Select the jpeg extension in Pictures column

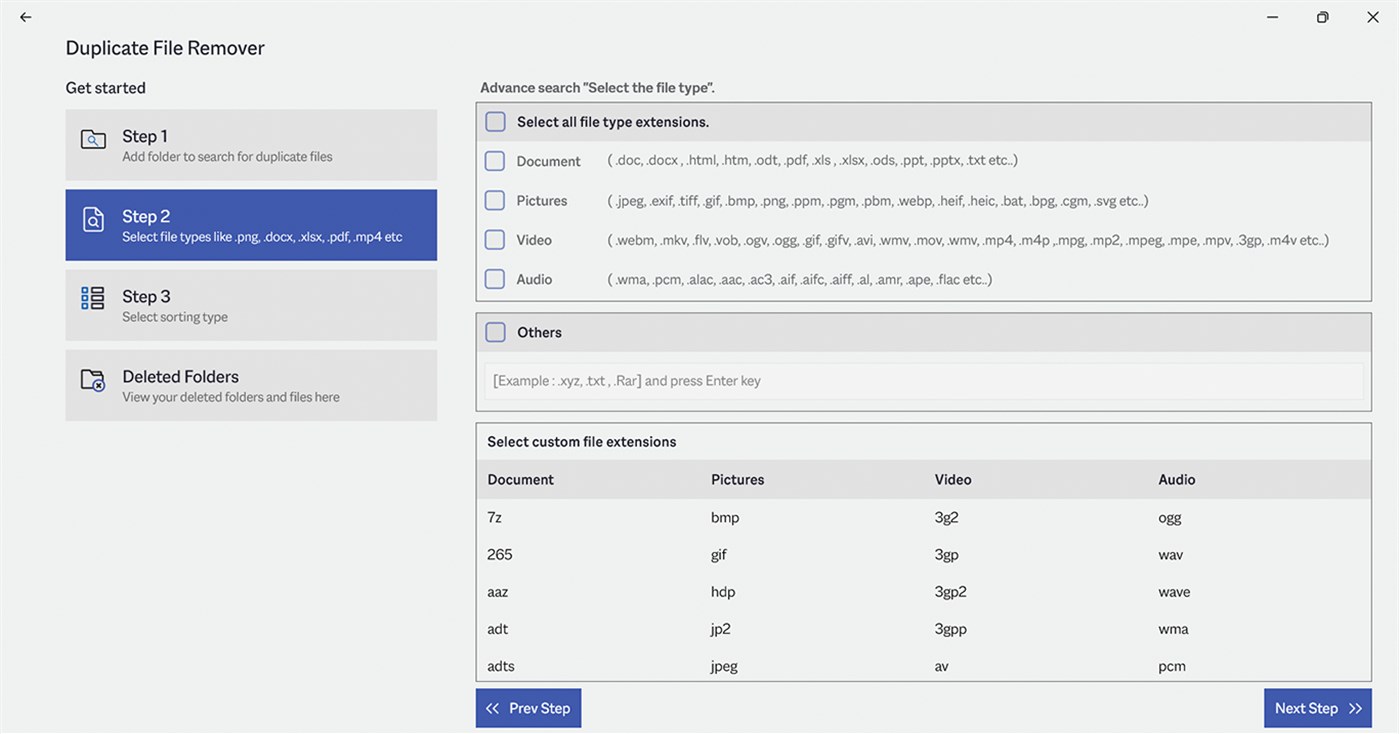pos(724,667)
